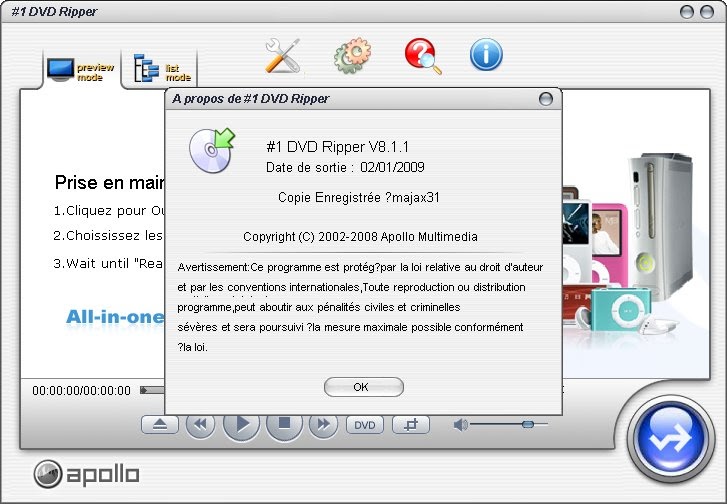Screen dimensions: 727x504
Task: Click OK in the About dialog
Action: (364, 387)
